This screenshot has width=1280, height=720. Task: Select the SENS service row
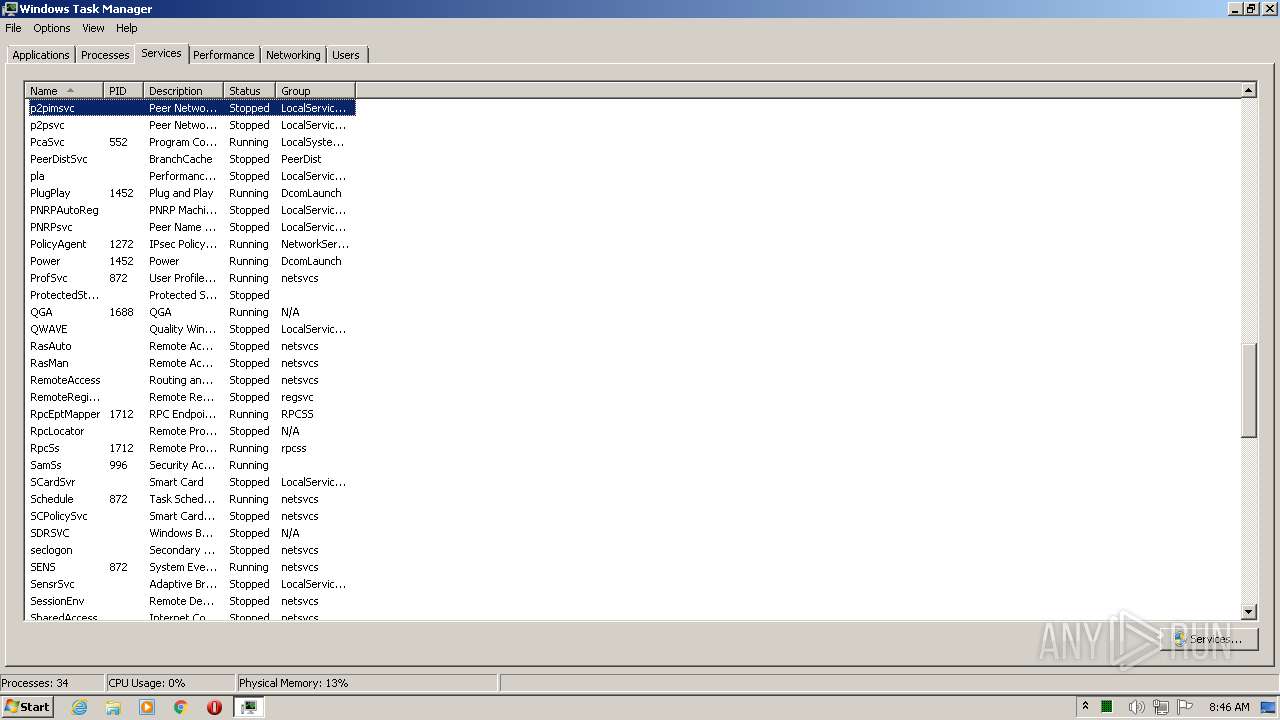click(190, 567)
